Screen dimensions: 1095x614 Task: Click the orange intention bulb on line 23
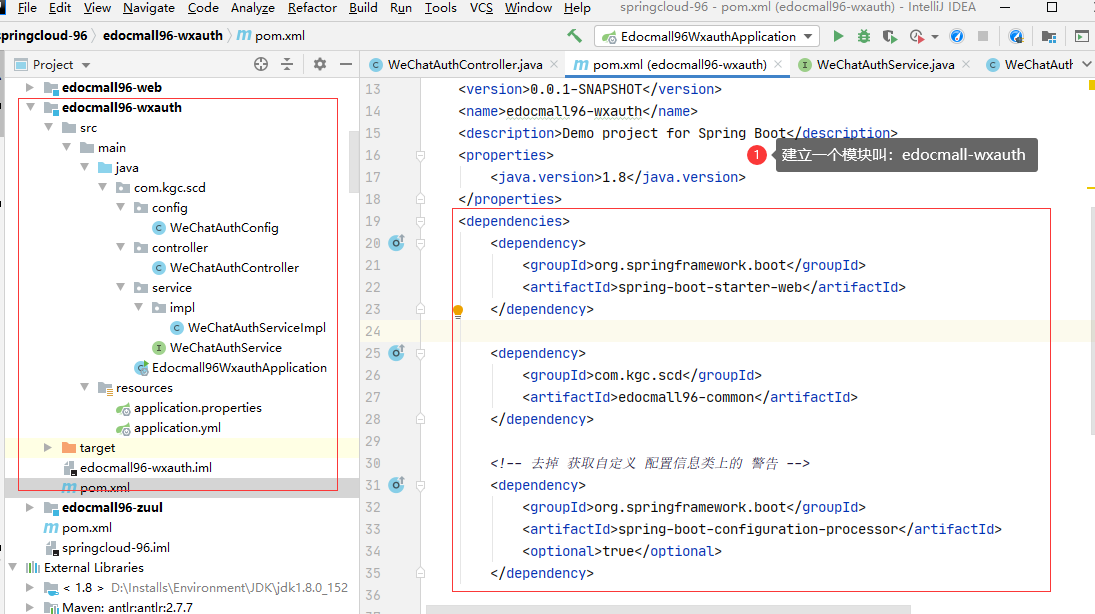(458, 312)
